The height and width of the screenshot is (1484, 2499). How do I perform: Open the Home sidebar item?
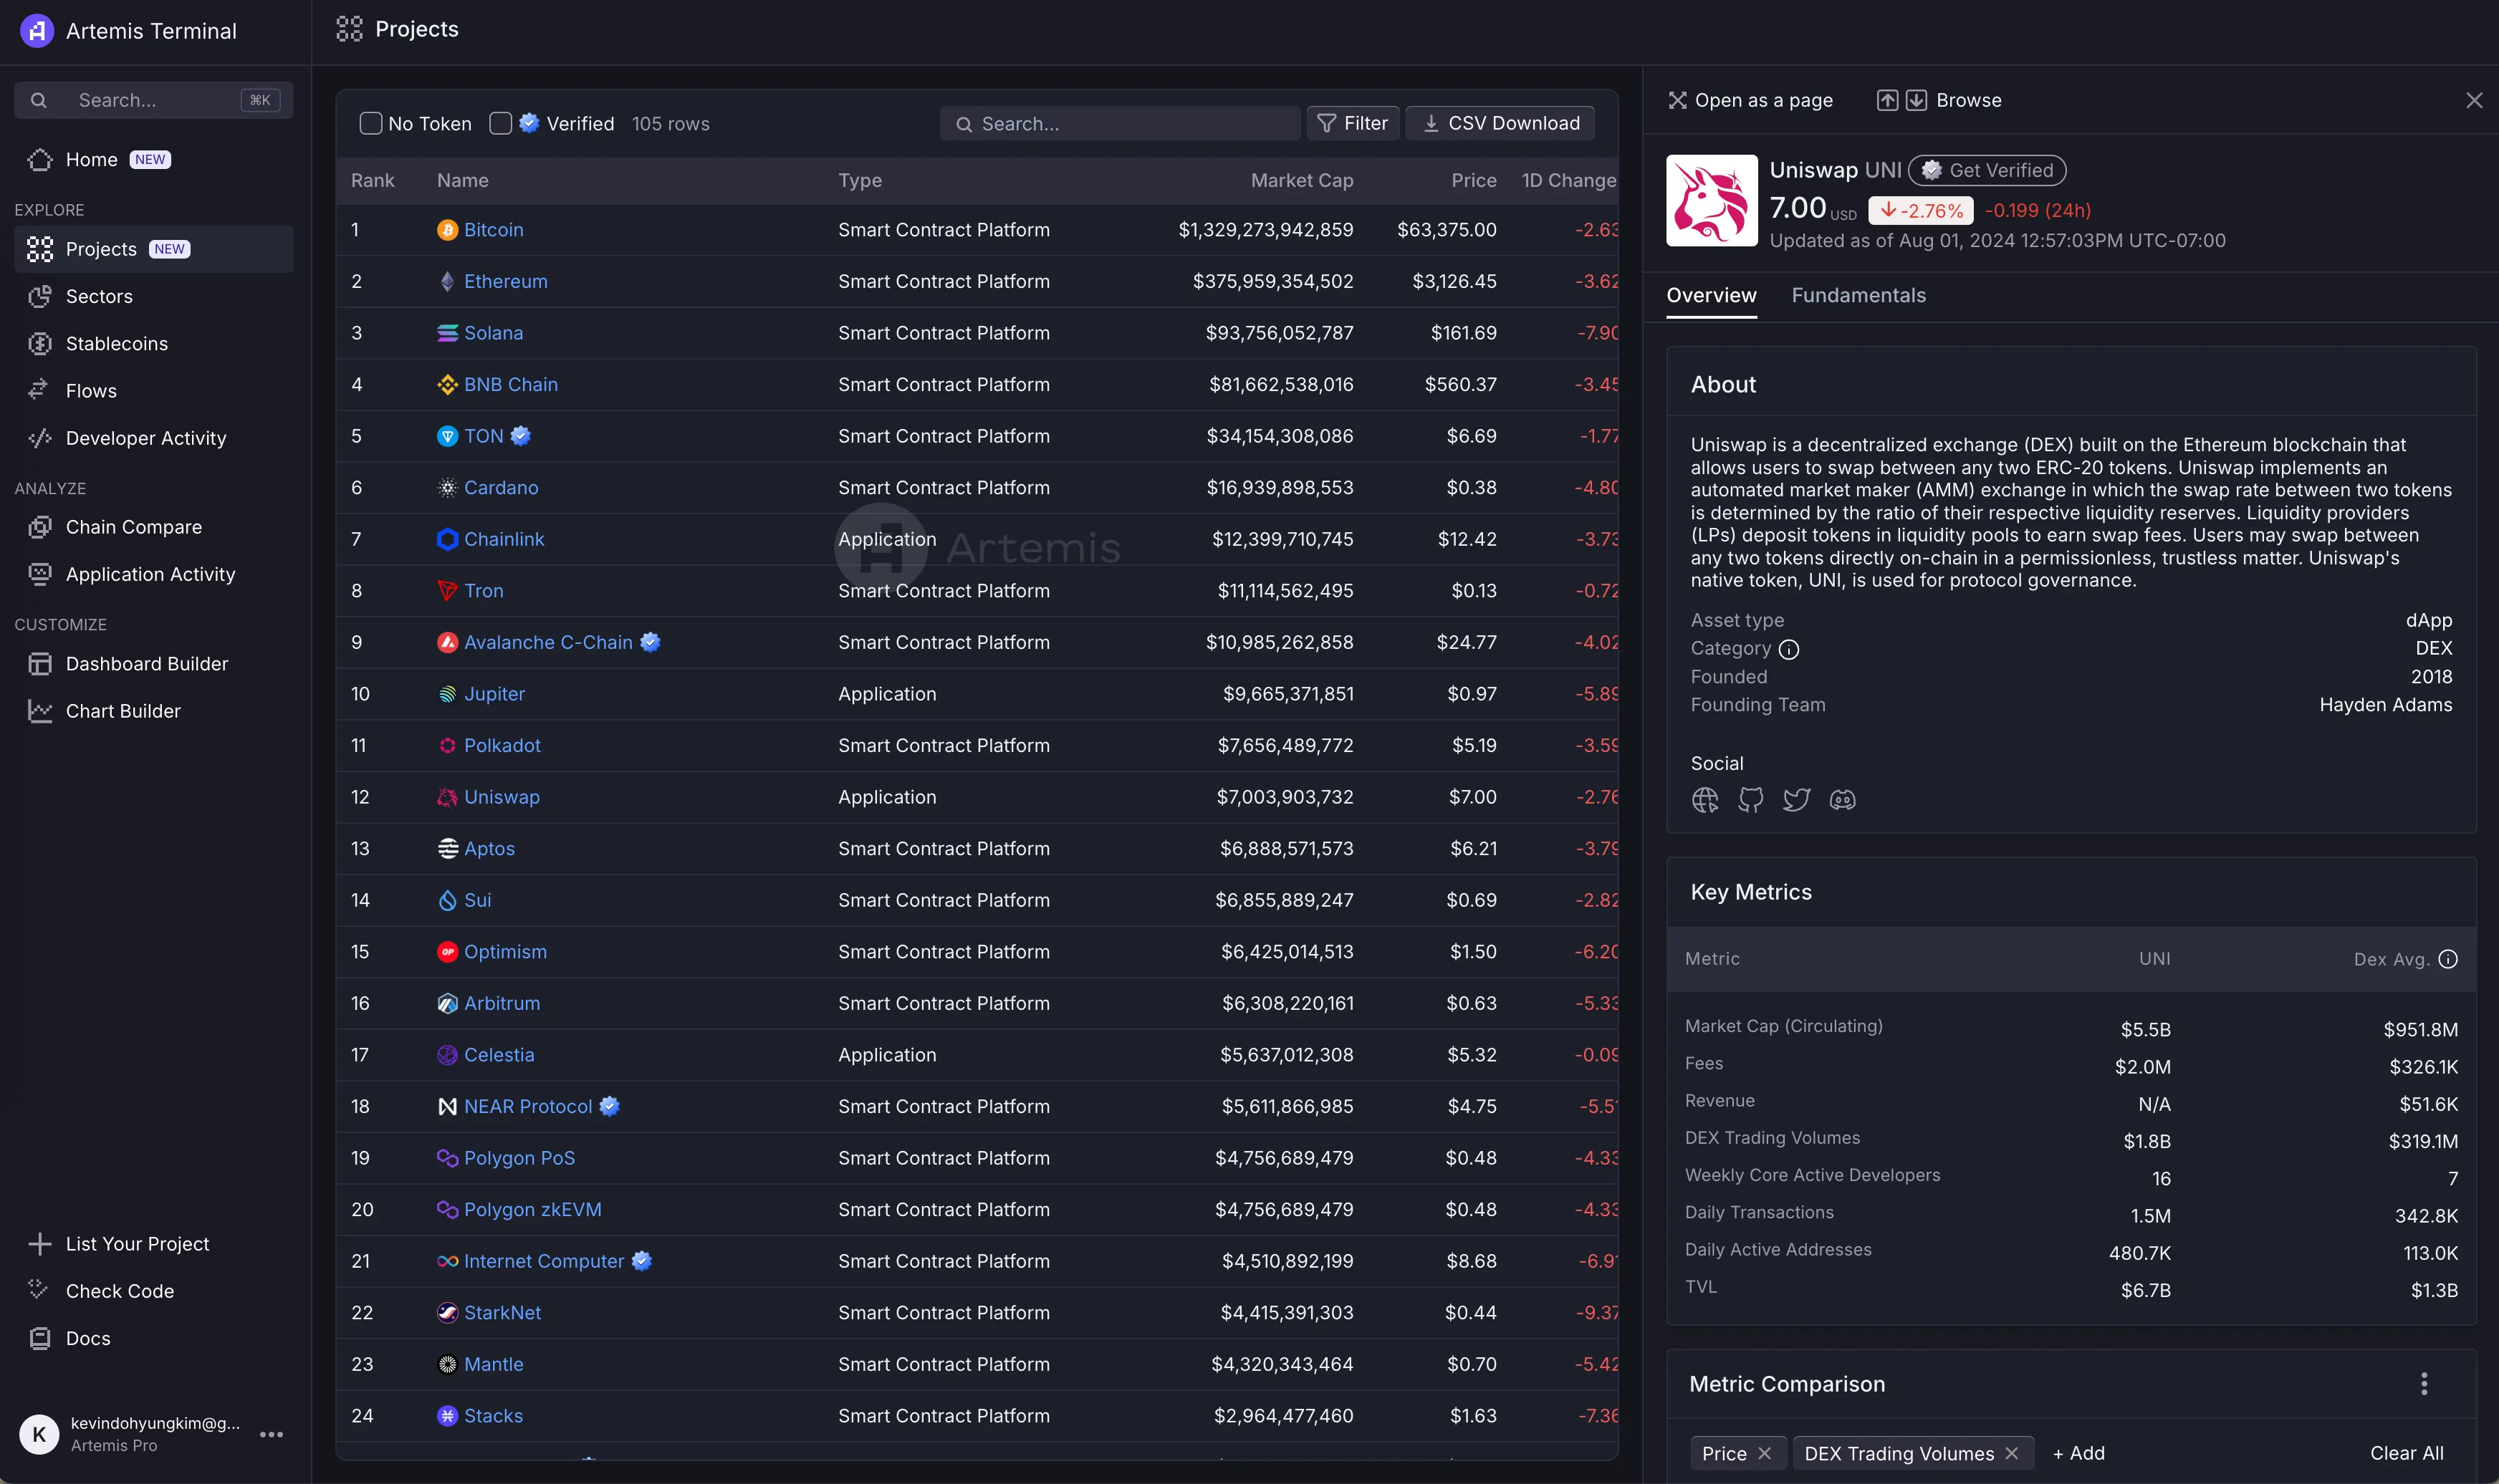(154, 160)
